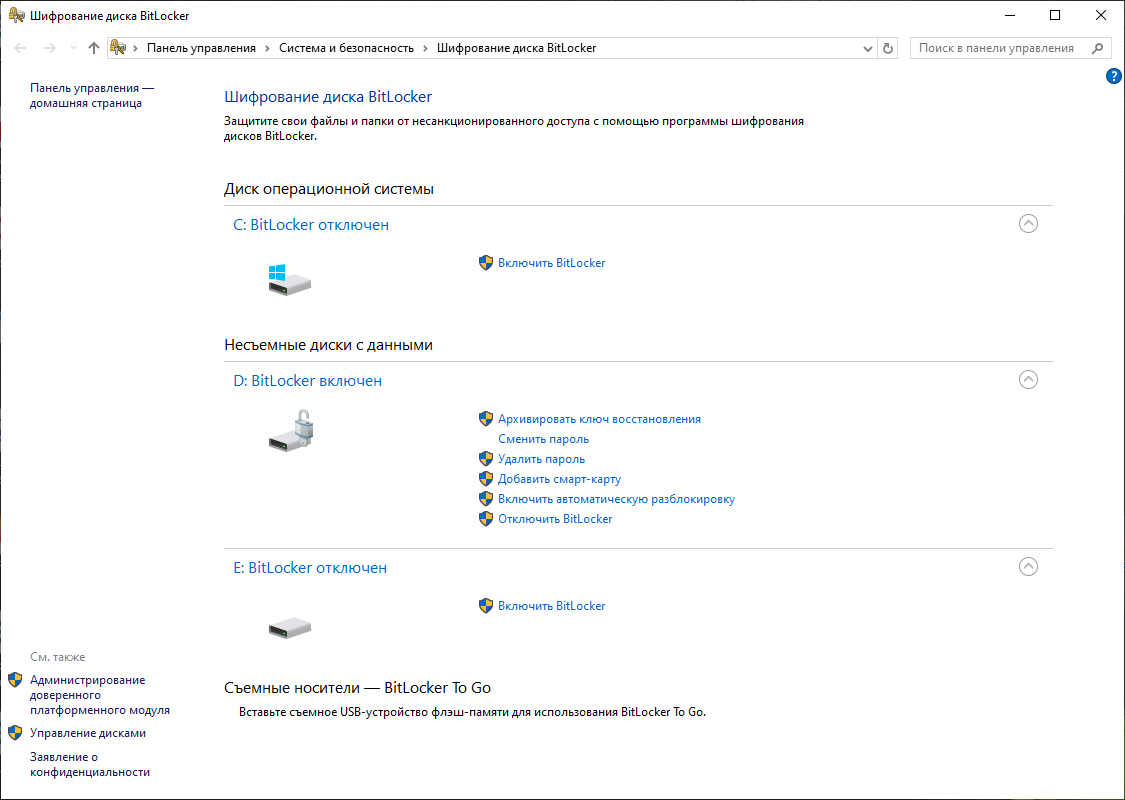The height and width of the screenshot is (800, 1125).
Task: Collapse the E: drive section
Action: (1028, 567)
